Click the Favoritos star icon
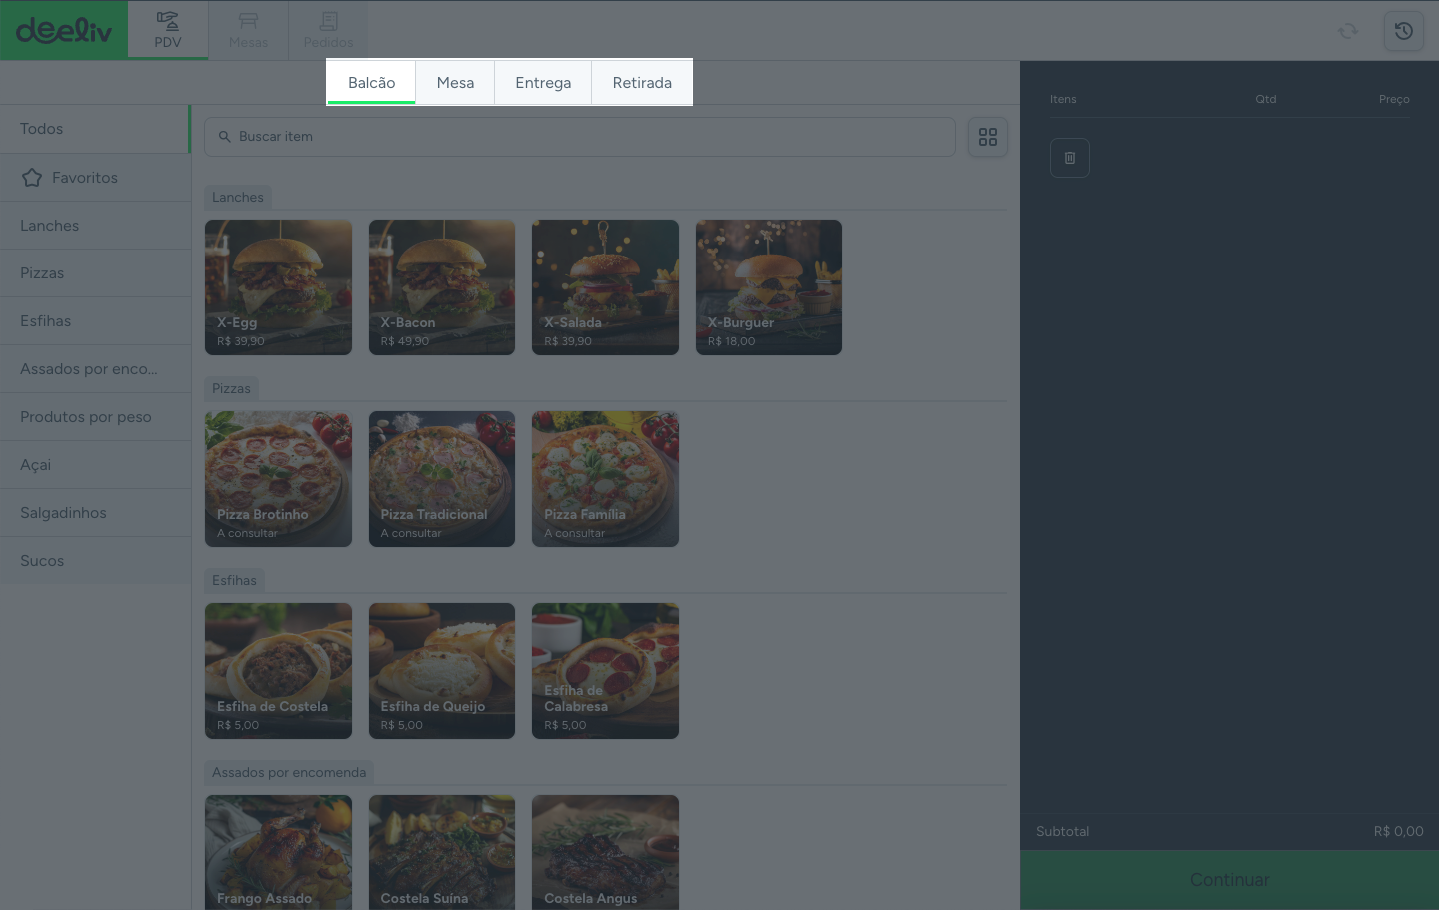 point(32,178)
